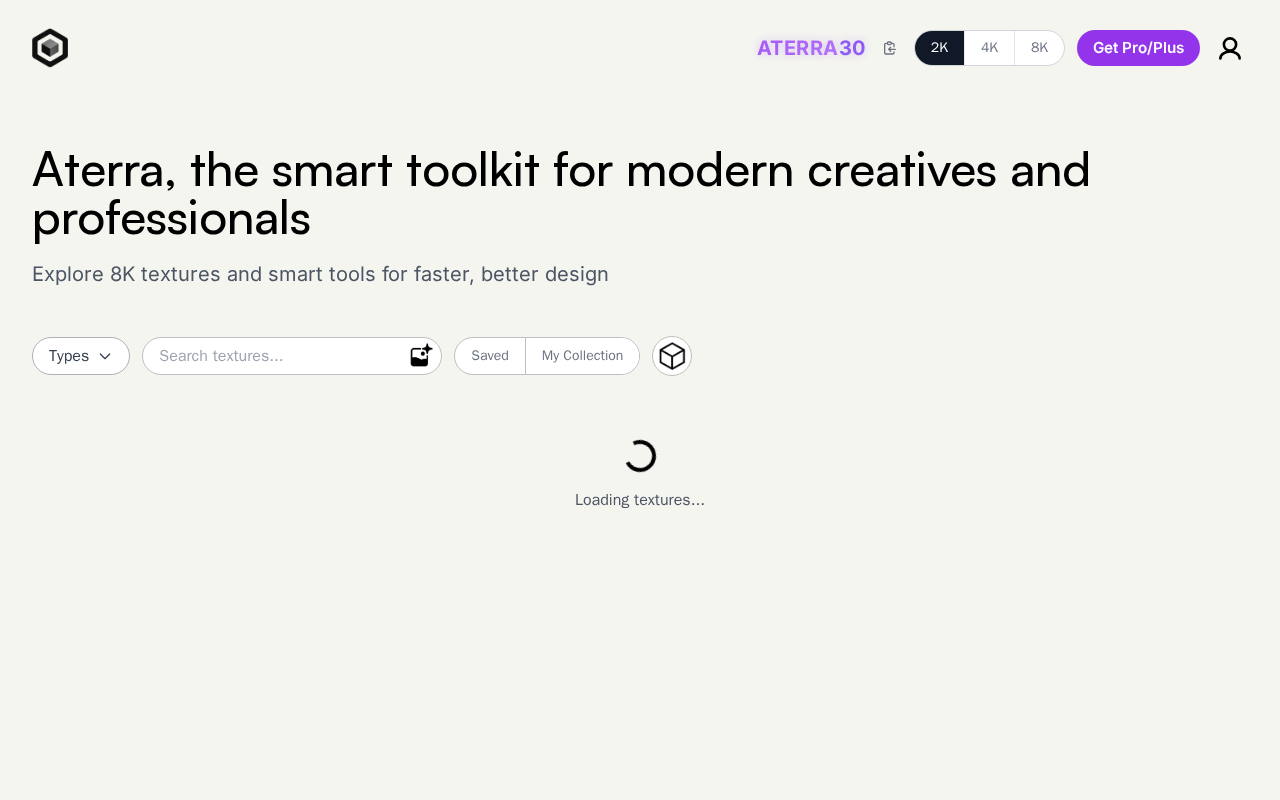
Task: Click the AI image search icon
Action: pos(421,356)
